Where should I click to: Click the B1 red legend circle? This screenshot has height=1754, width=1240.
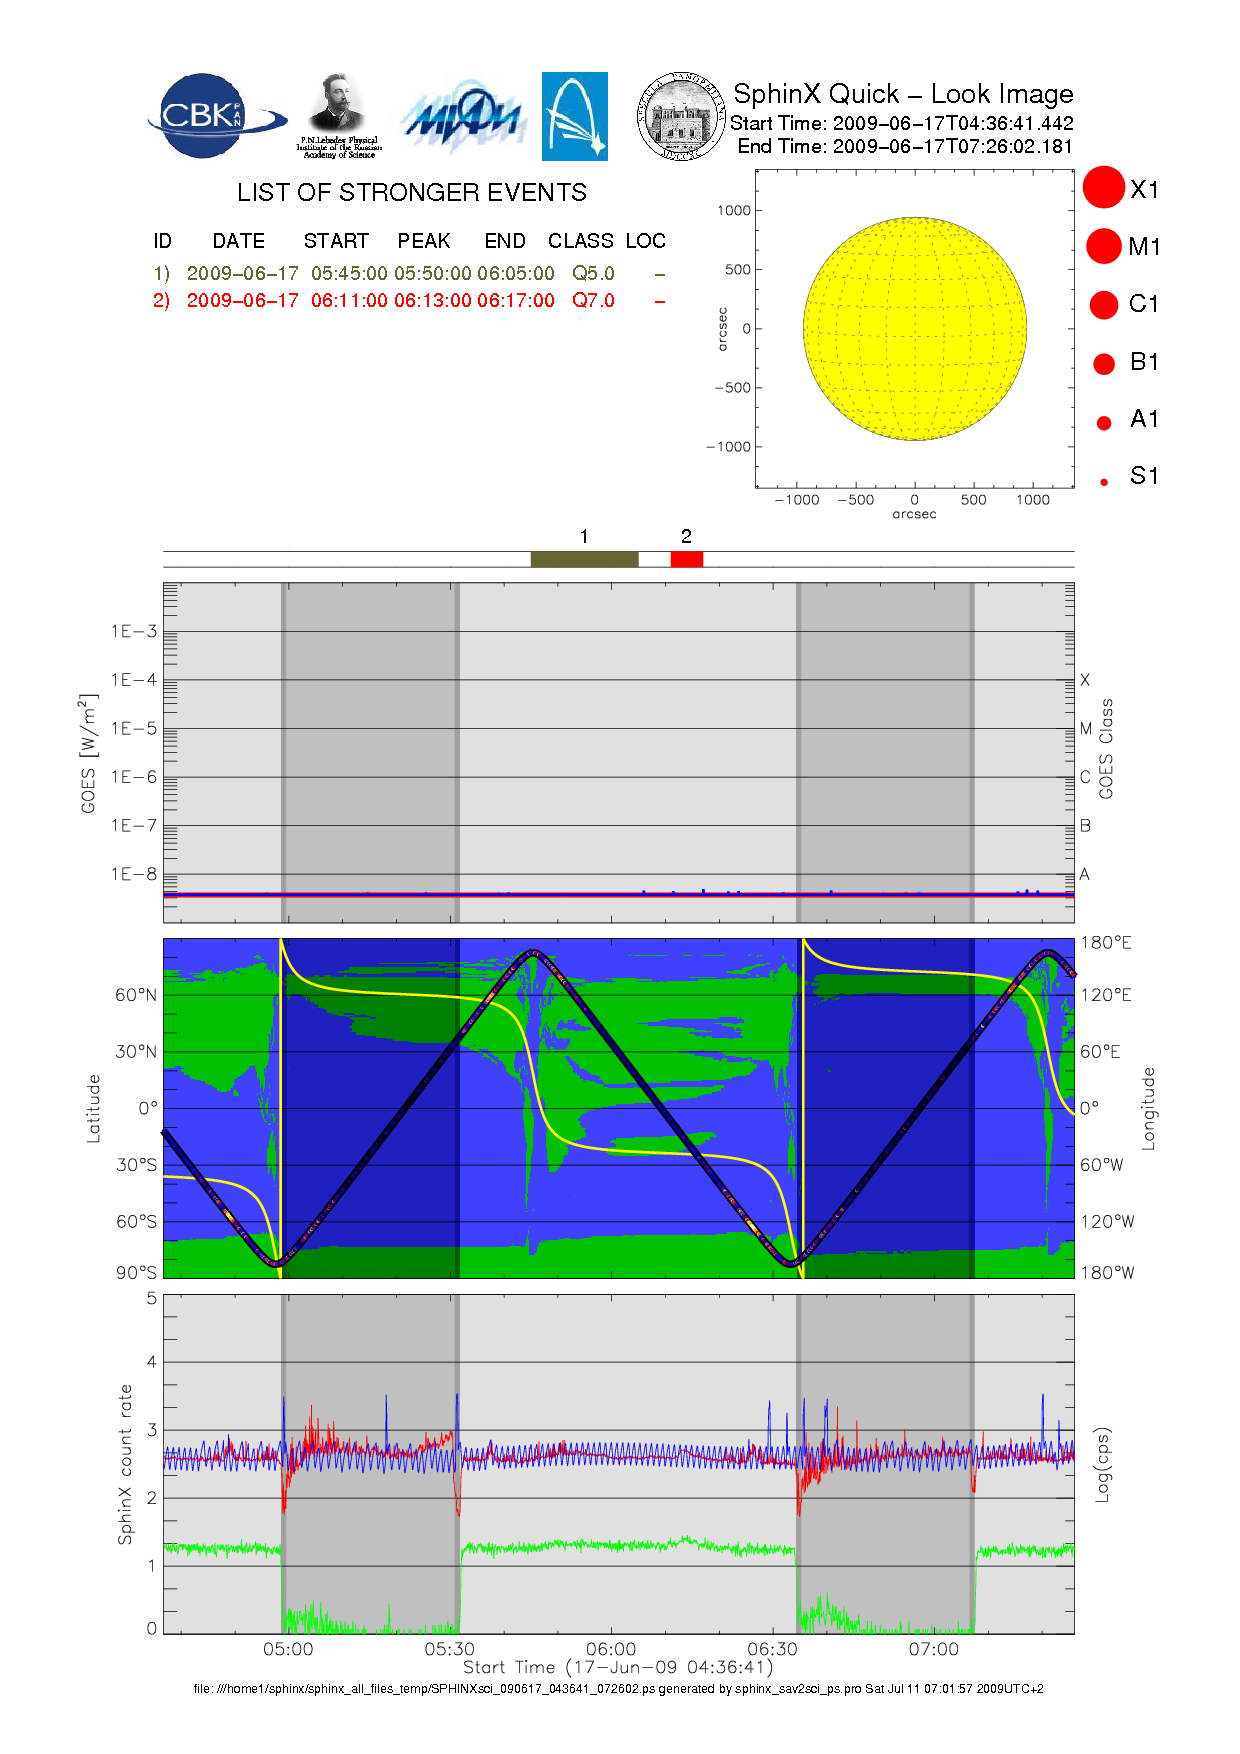pyautogui.click(x=1104, y=363)
